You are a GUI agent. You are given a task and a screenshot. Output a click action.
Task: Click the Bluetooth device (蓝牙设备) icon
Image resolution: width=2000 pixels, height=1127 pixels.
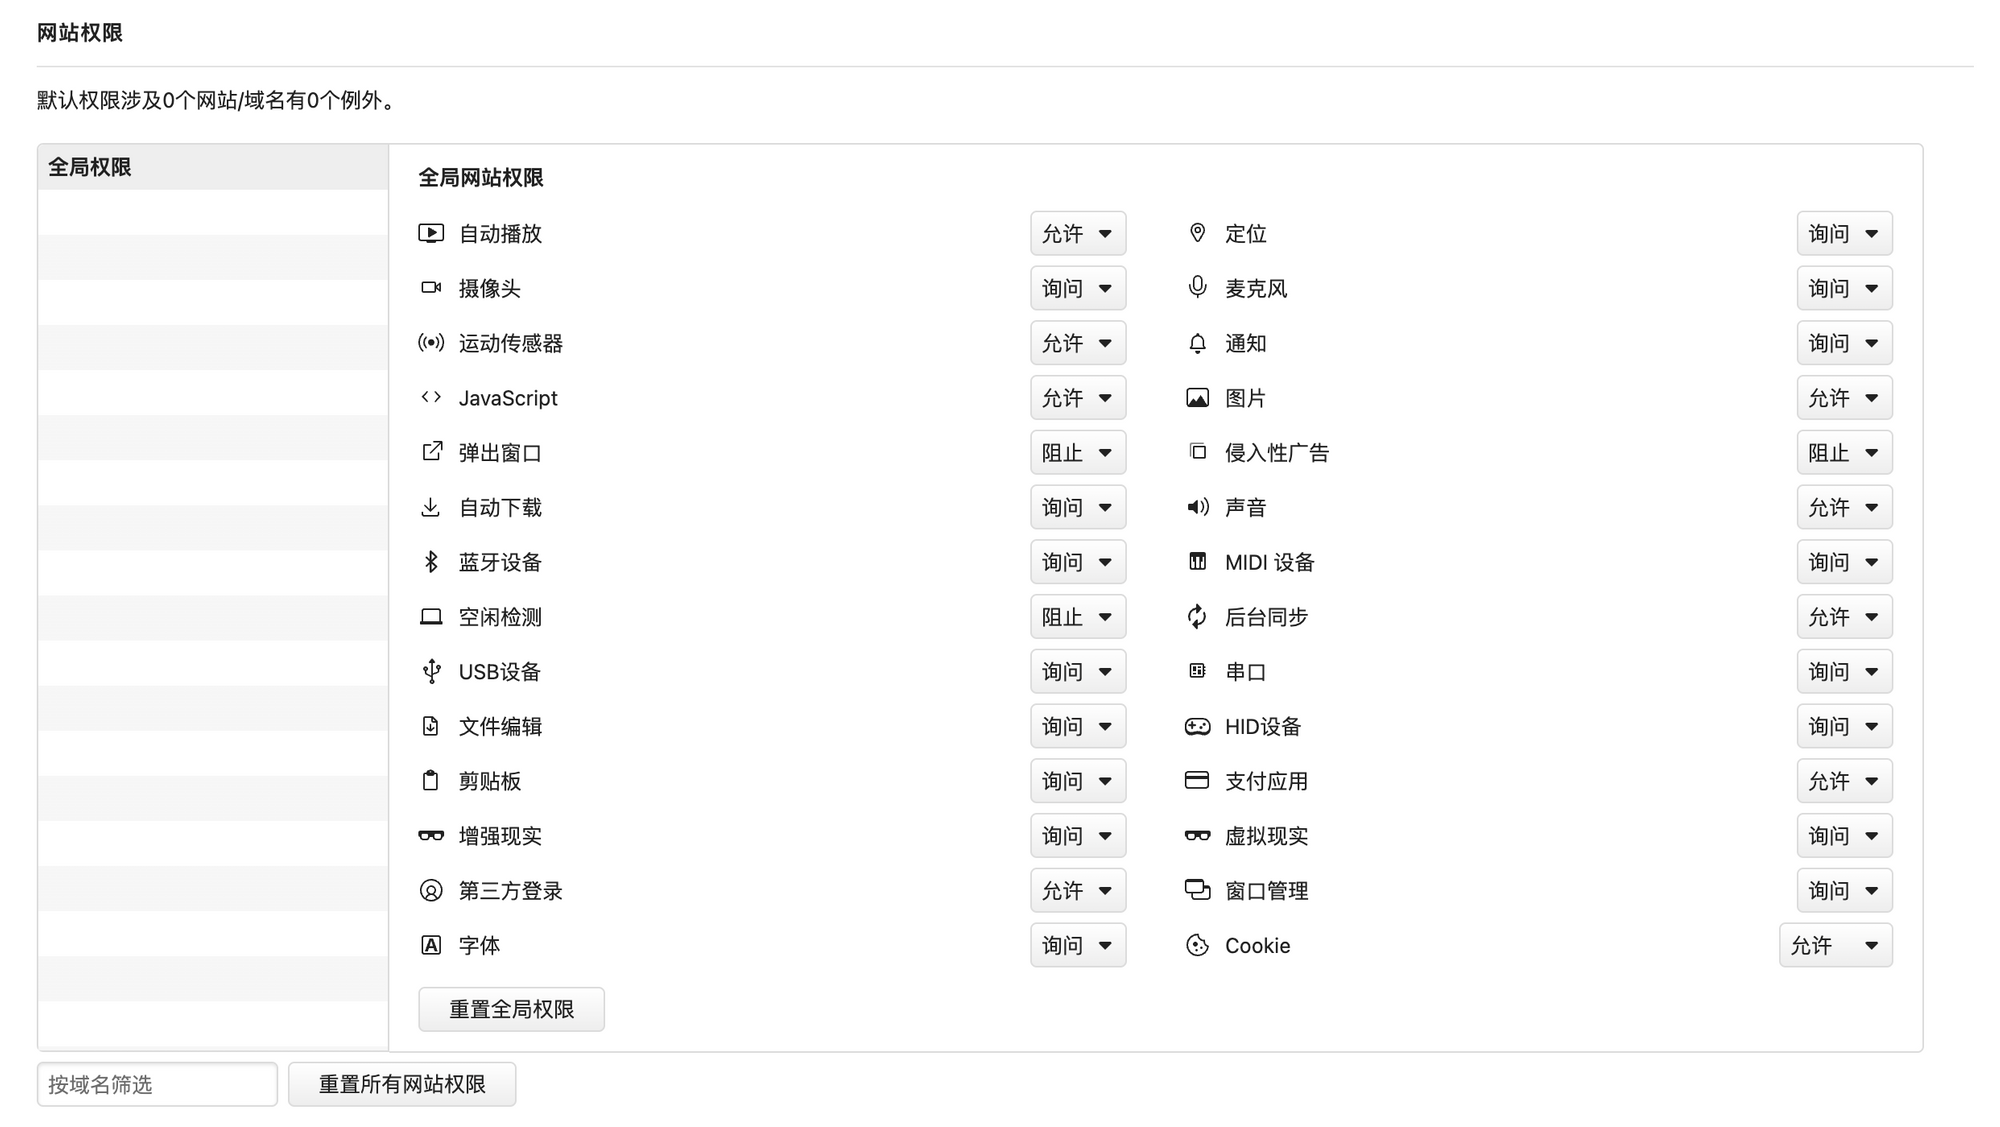pyautogui.click(x=431, y=562)
